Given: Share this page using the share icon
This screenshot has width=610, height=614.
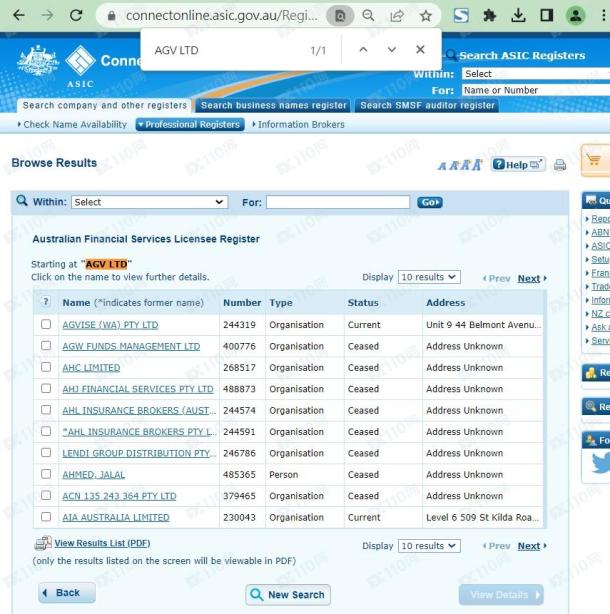Looking at the screenshot, I should (x=397, y=16).
